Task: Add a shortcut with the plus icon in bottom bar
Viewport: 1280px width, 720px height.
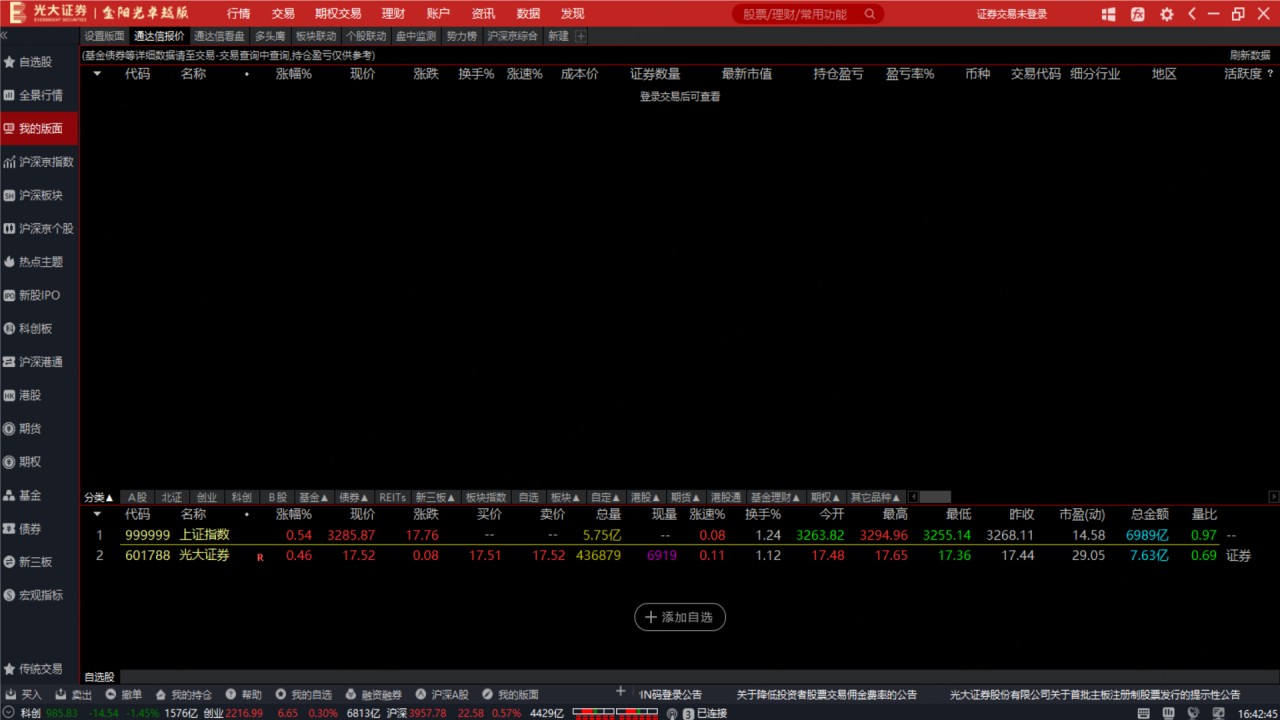Action: point(620,691)
